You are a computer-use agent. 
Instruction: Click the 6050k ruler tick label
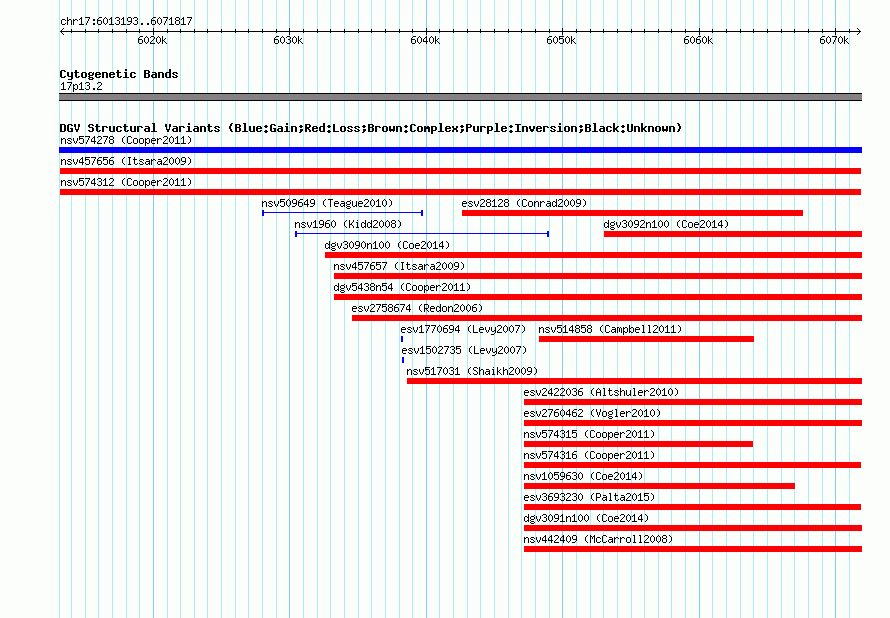tap(561, 40)
